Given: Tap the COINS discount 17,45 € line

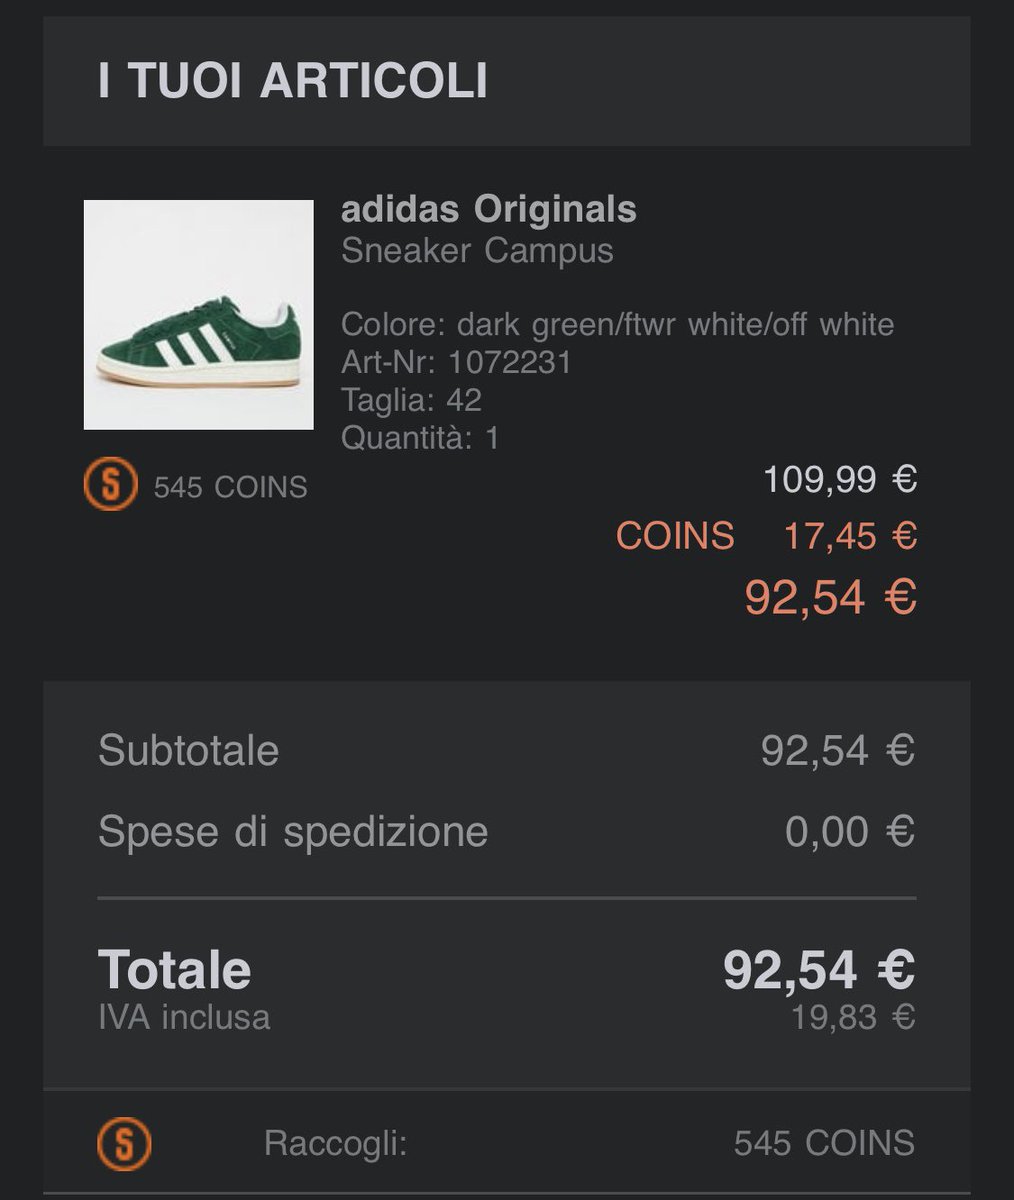Looking at the screenshot, I should tap(766, 536).
